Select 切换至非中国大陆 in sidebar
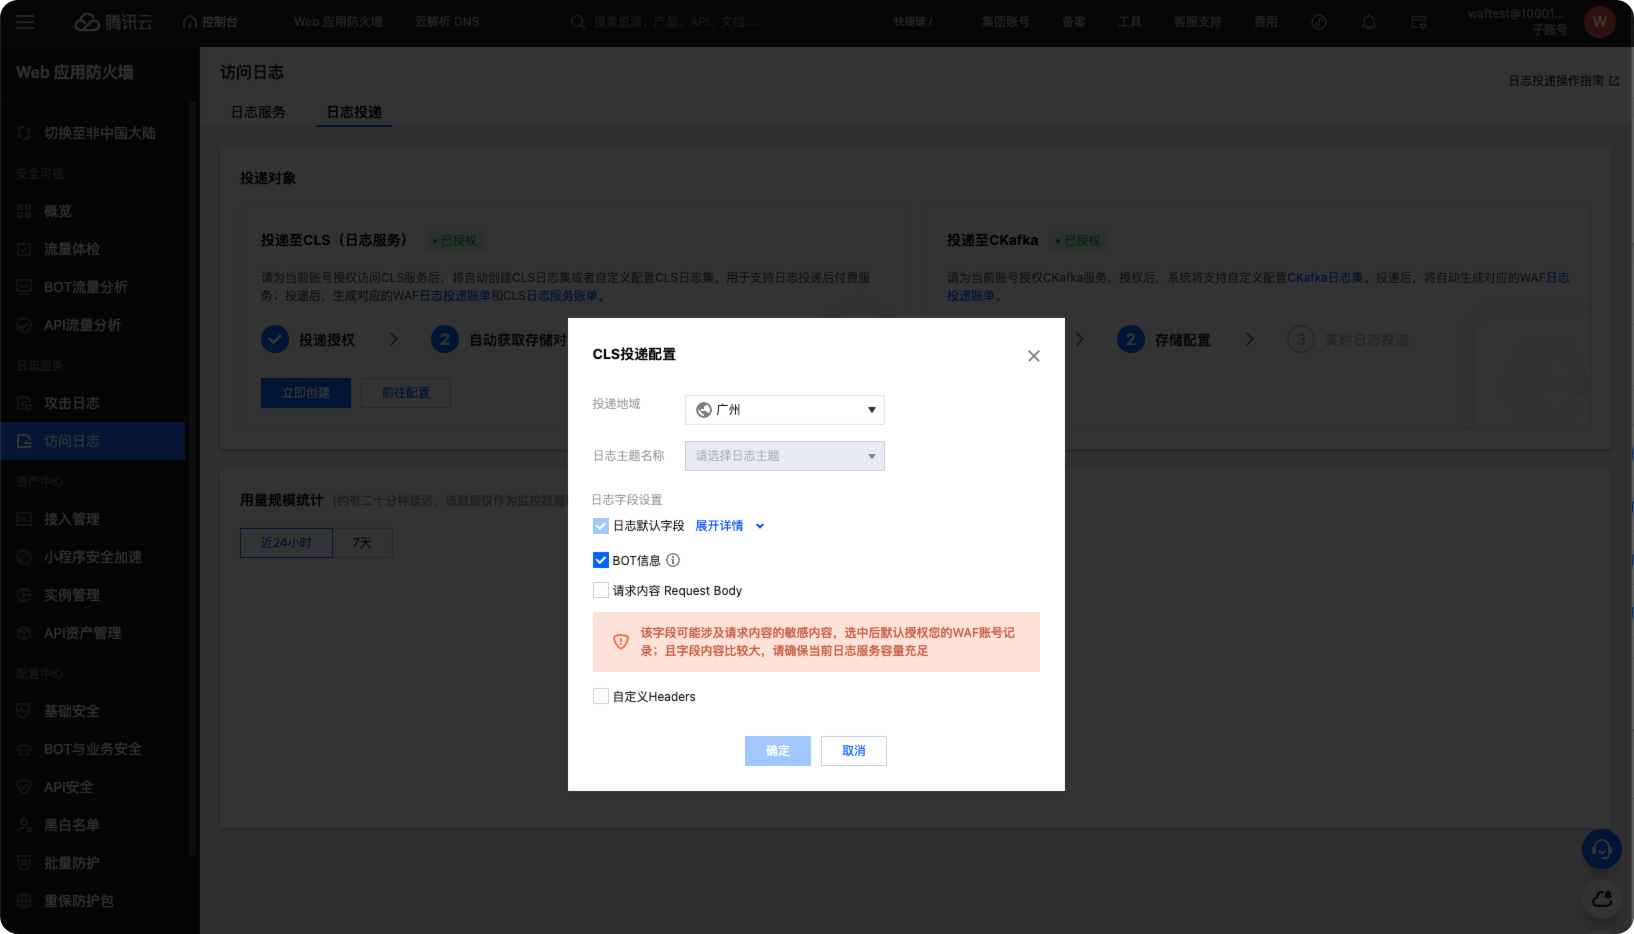This screenshot has height=934, width=1634. [93, 133]
